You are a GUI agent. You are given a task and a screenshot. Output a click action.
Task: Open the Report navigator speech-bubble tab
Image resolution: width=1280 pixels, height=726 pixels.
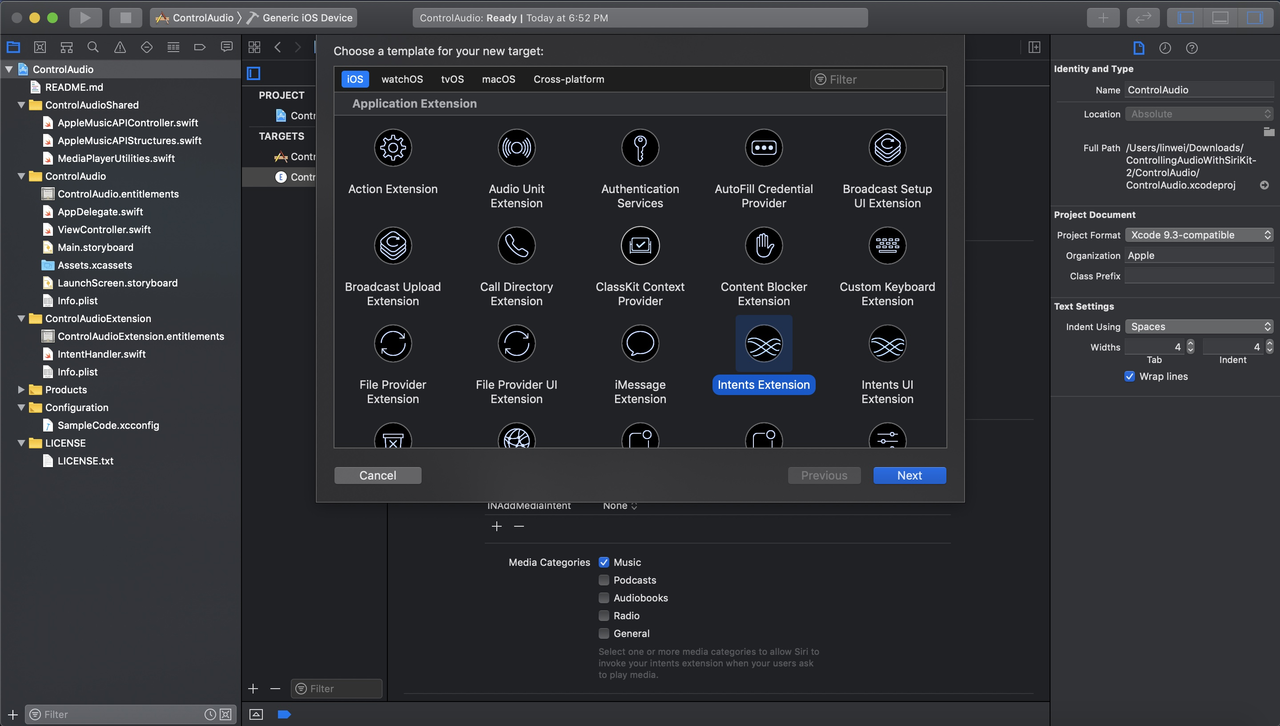(227, 47)
